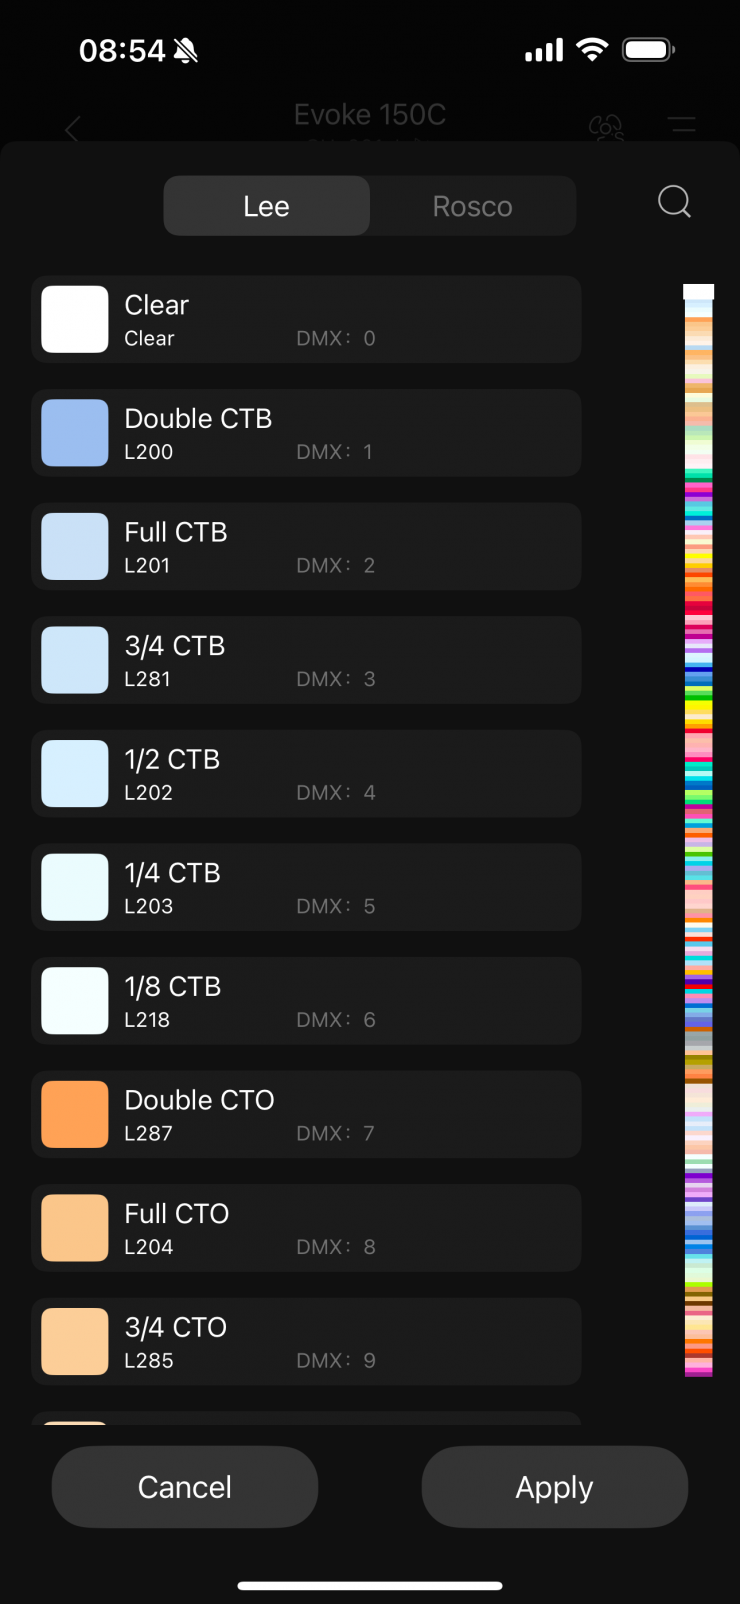Select the Lee gel library tab

point(267,206)
